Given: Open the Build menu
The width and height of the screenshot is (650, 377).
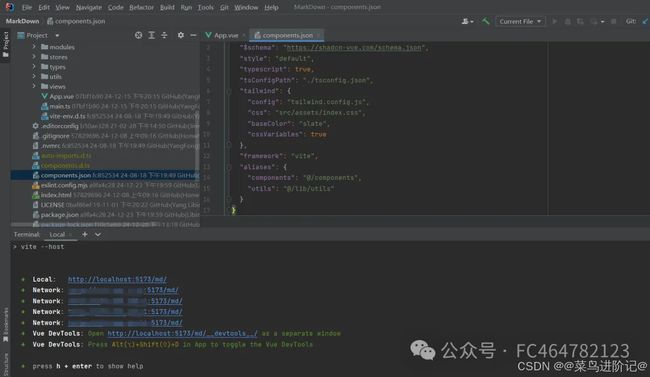Looking at the screenshot, I should [x=167, y=7].
